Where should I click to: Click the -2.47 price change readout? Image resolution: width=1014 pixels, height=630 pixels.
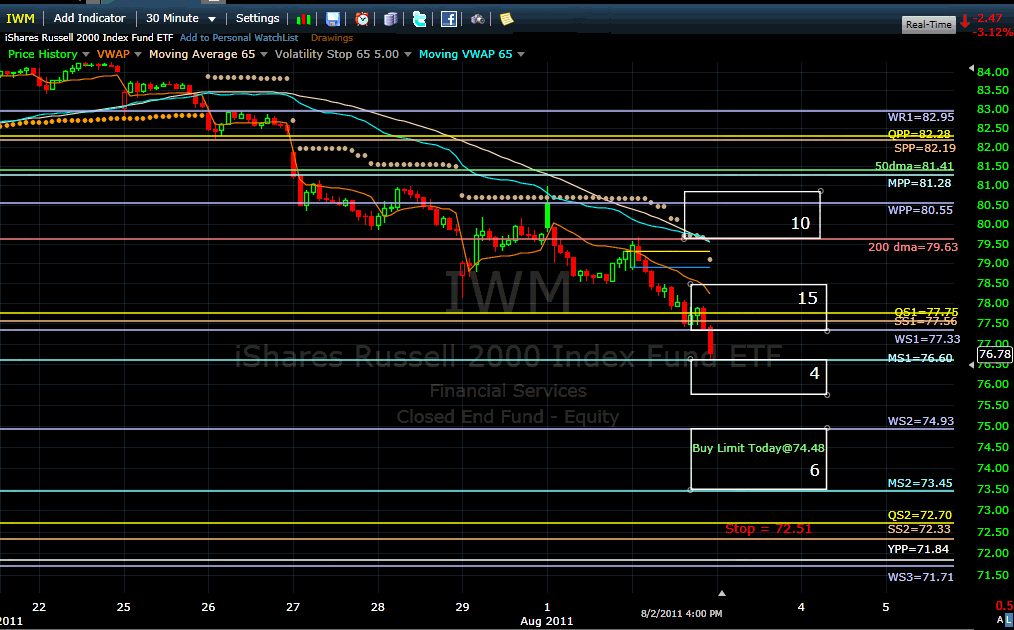[x=987, y=19]
